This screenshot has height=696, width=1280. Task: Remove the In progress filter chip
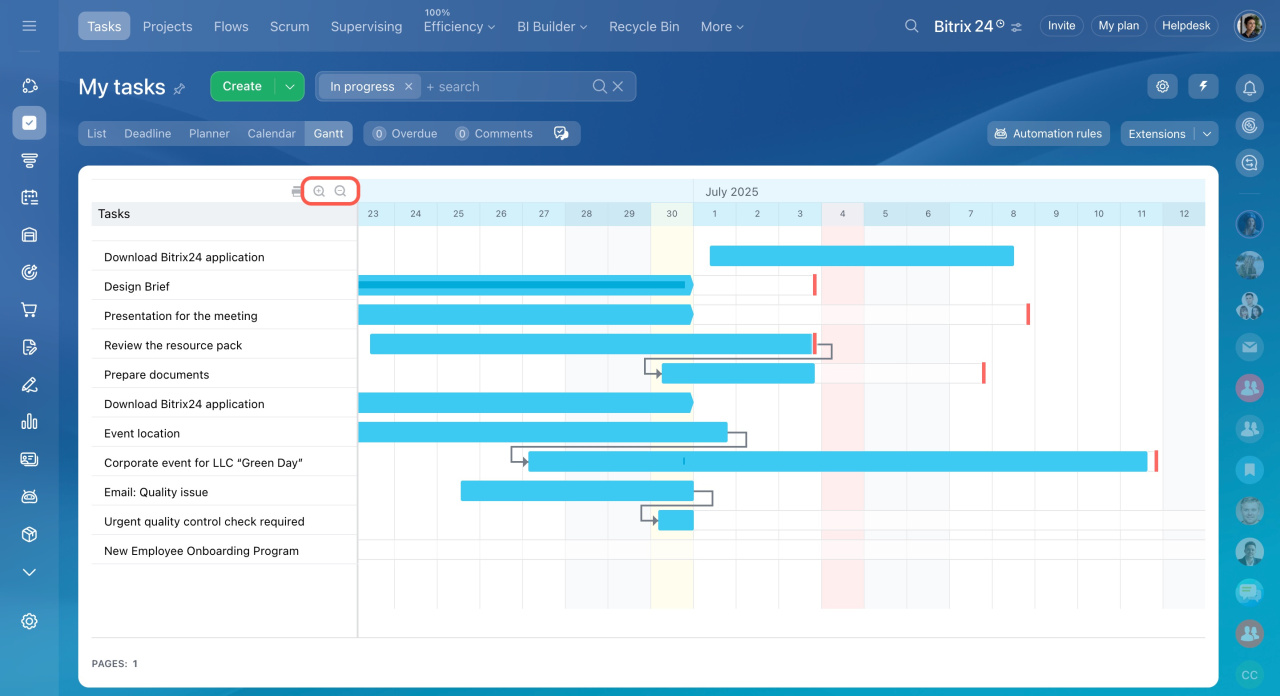pyautogui.click(x=408, y=87)
